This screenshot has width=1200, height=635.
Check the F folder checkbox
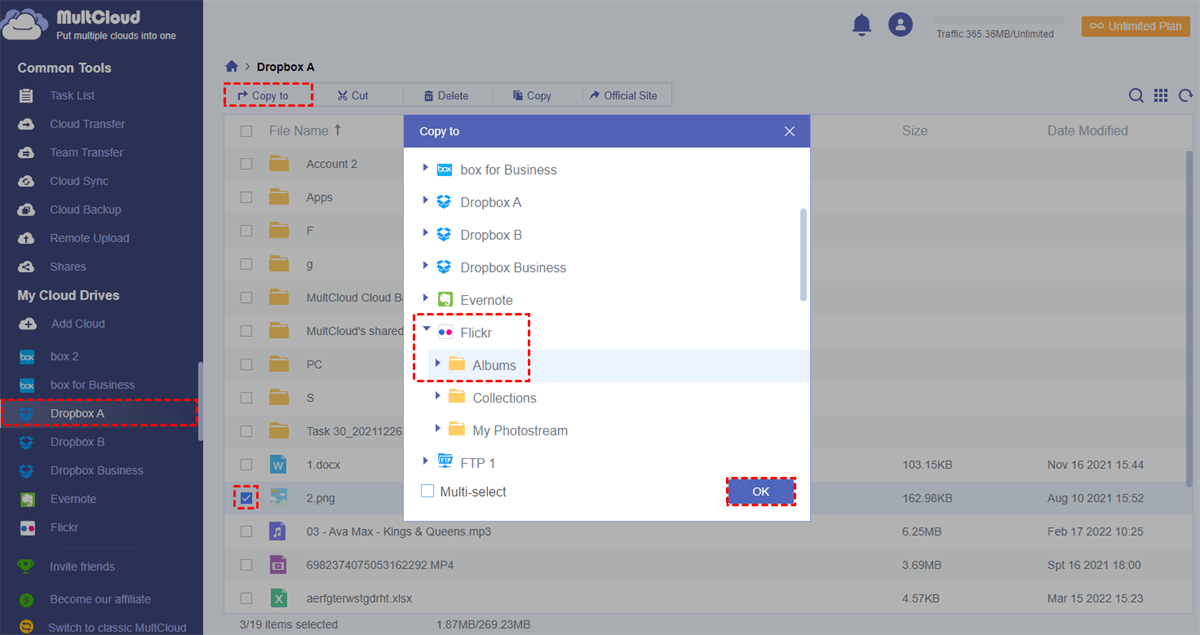click(x=246, y=231)
